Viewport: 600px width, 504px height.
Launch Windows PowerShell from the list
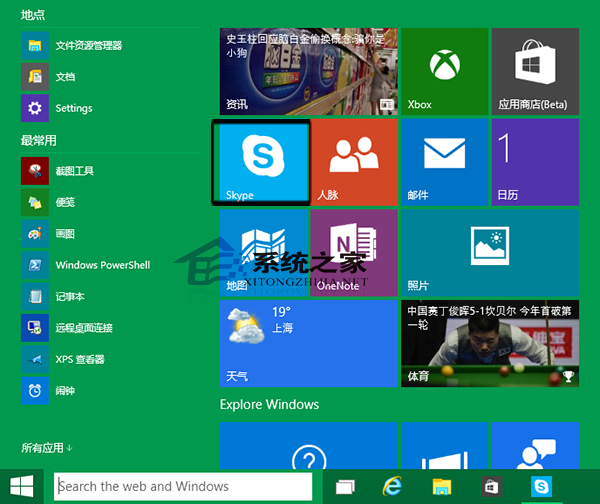pyautogui.click(x=102, y=265)
